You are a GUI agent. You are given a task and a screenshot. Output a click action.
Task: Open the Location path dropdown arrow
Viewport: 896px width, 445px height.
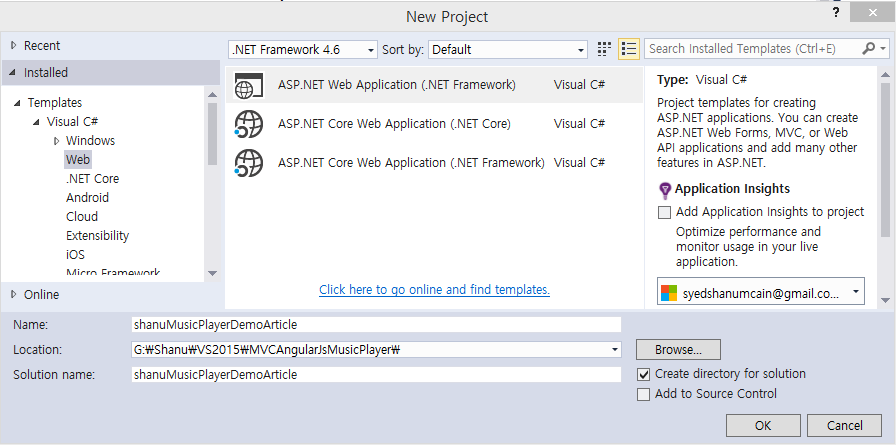pos(614,349)
